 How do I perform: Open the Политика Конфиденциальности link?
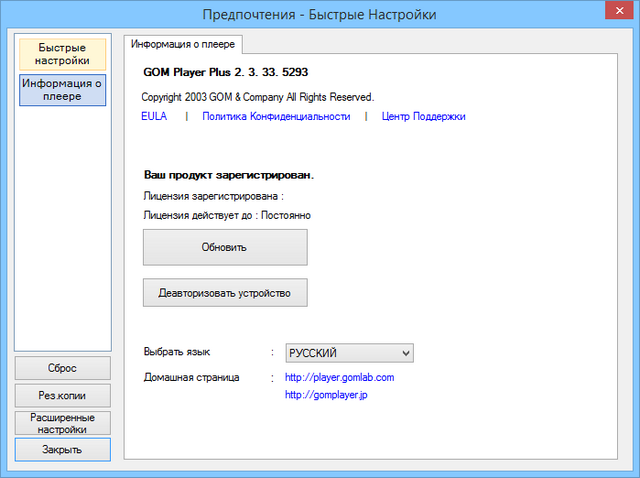276,116
